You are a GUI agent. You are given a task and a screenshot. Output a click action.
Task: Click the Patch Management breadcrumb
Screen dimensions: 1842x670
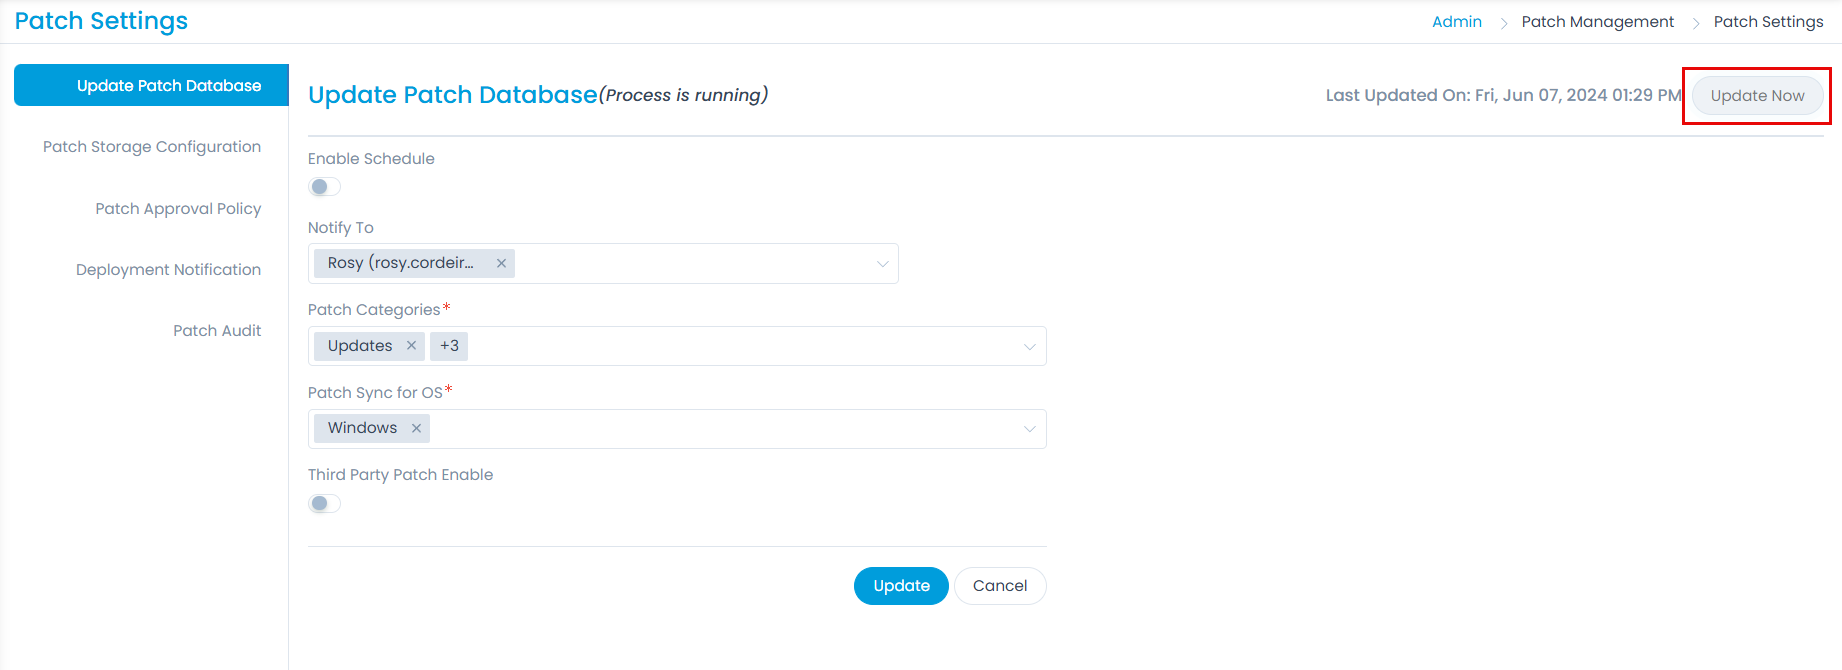pyautogui.click(x=1597, y=22)
